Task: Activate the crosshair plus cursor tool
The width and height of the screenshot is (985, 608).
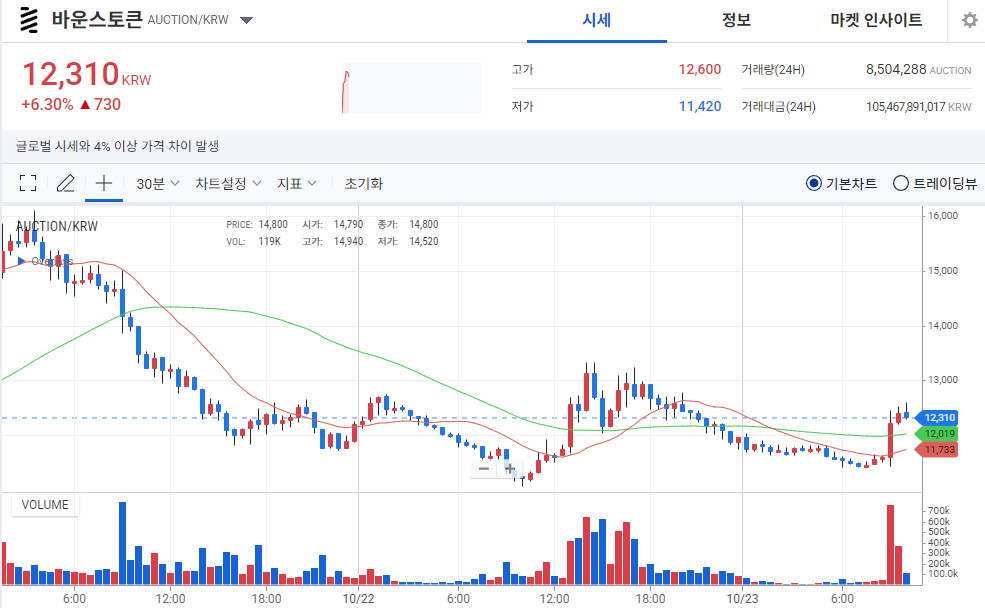Action: pos(103,182)
